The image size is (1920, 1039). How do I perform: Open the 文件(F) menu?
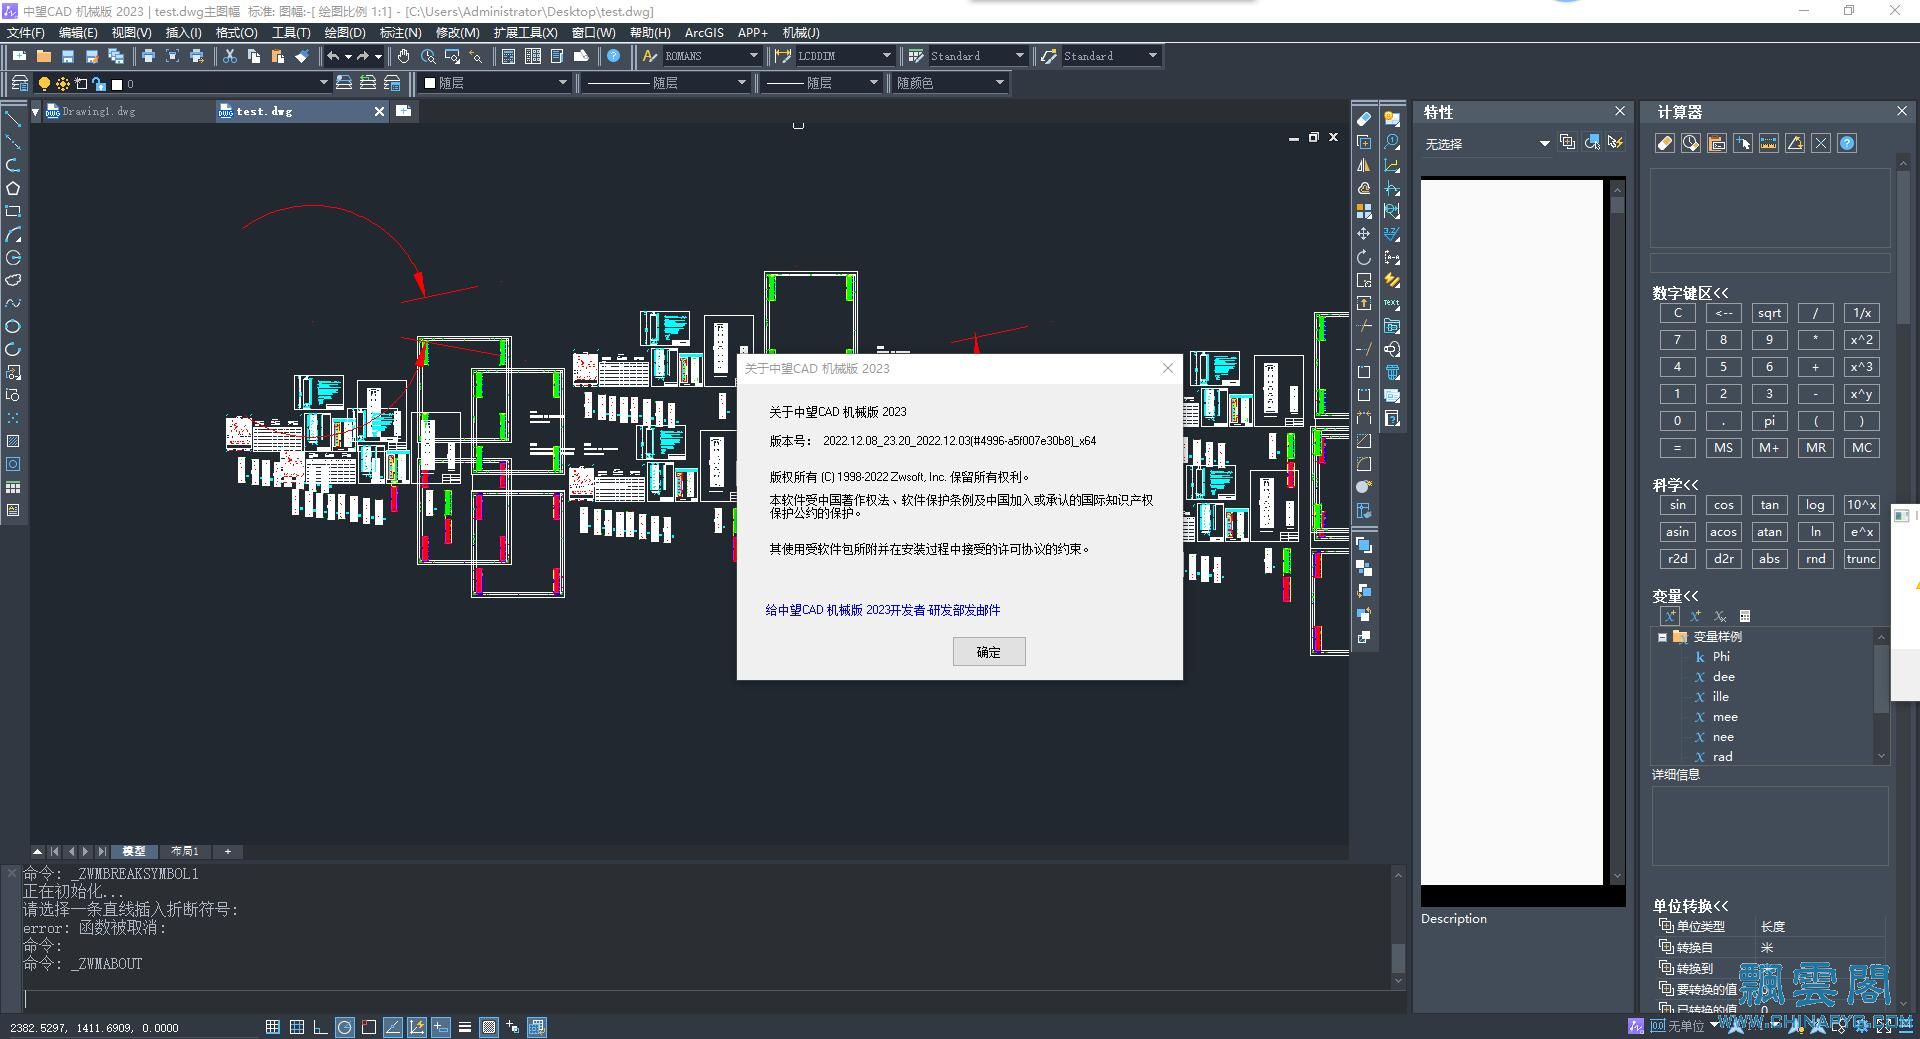[x=26, y=33]
